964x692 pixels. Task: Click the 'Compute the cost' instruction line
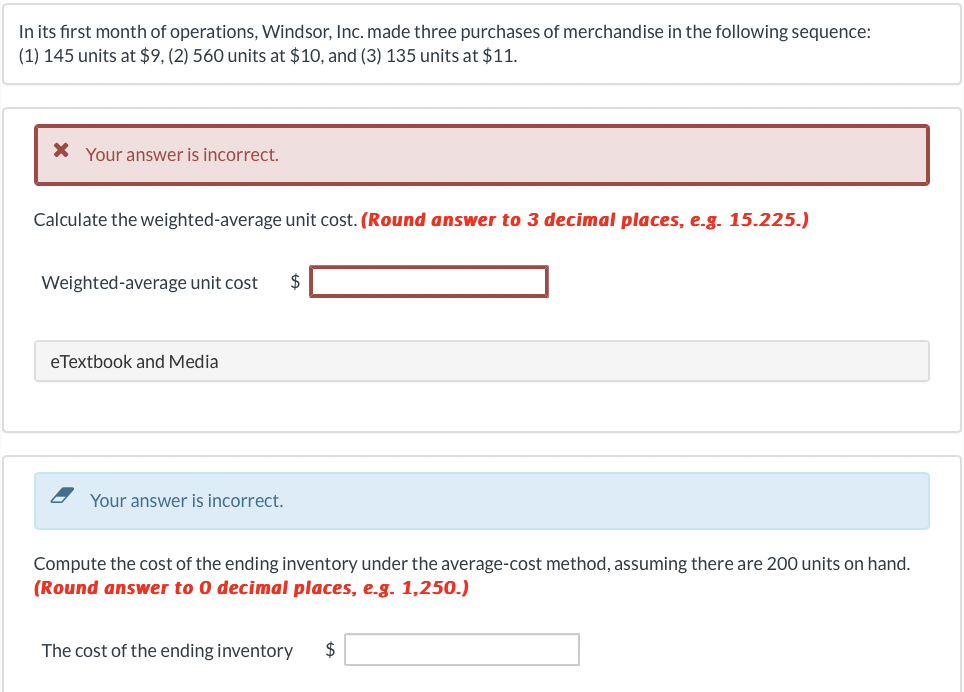point(472,563)
